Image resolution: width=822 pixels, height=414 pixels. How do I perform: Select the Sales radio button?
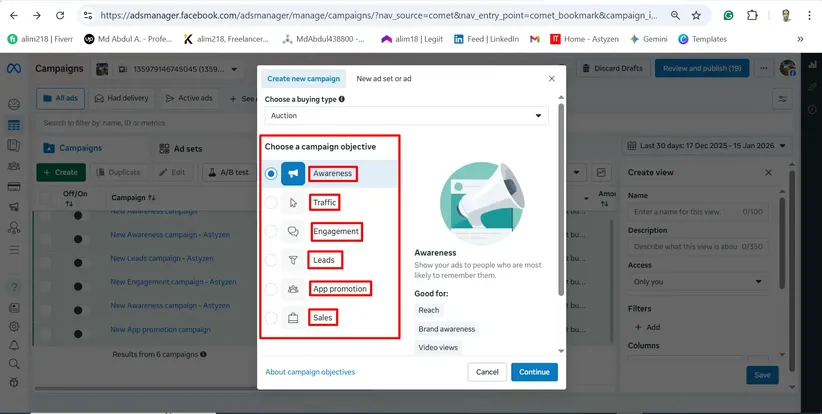click(x=271, y=319)
